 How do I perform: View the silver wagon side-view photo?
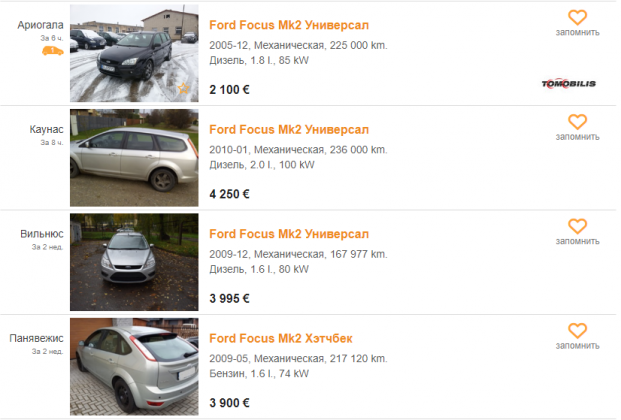[134, 158]
